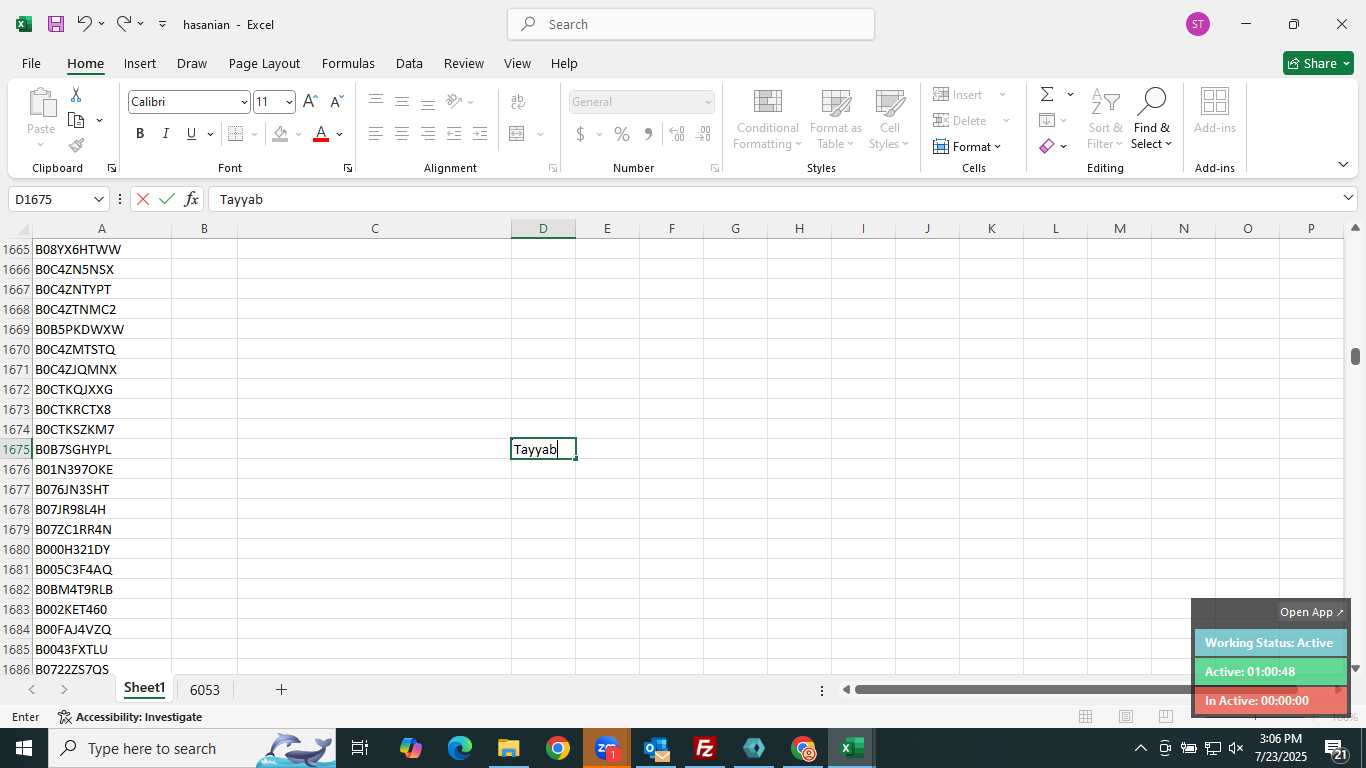Add a new sheet with plus button
Image resolution: width=1366 pixels, height=768 pixels.
[281, 690]
